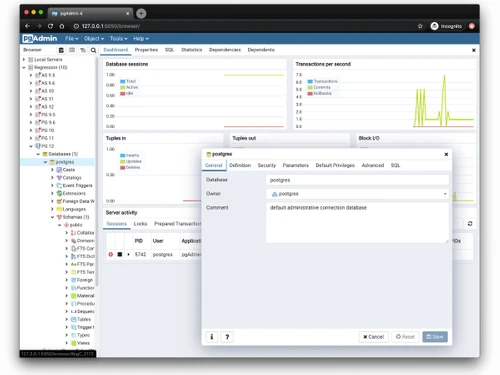Switch to the Sessions tab in Server activity
Viewport: 500px width, 375px height.
point(116,224)
